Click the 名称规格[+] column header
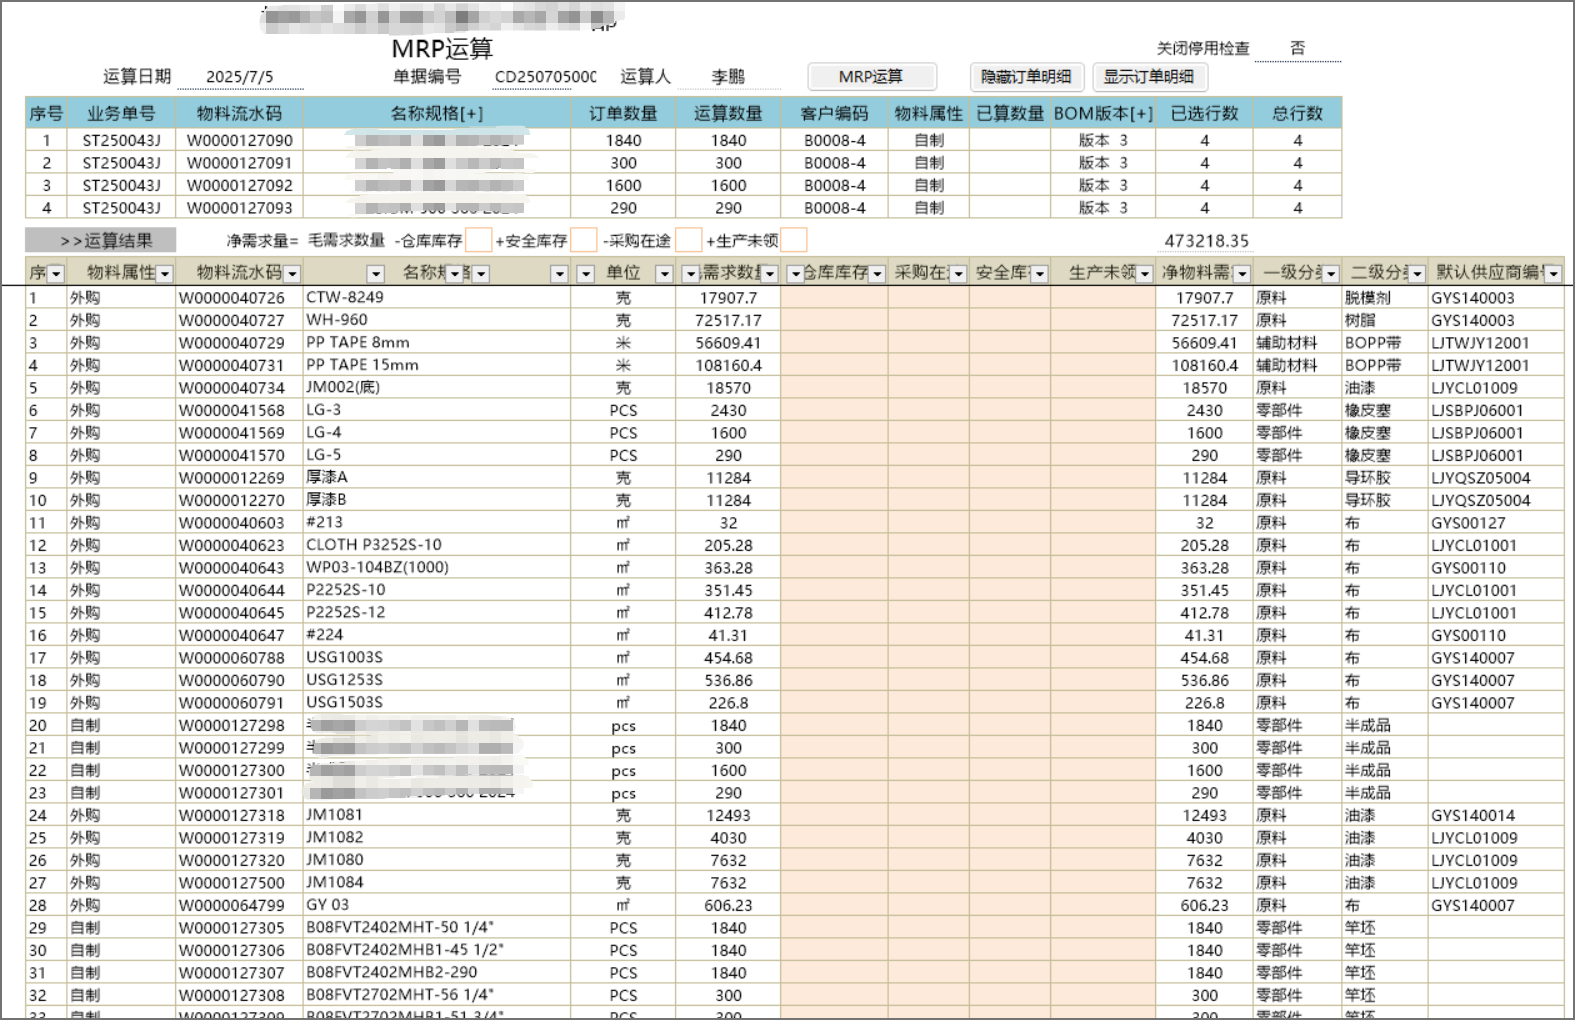This screenshot has width=1575, height=1020. 436,114
